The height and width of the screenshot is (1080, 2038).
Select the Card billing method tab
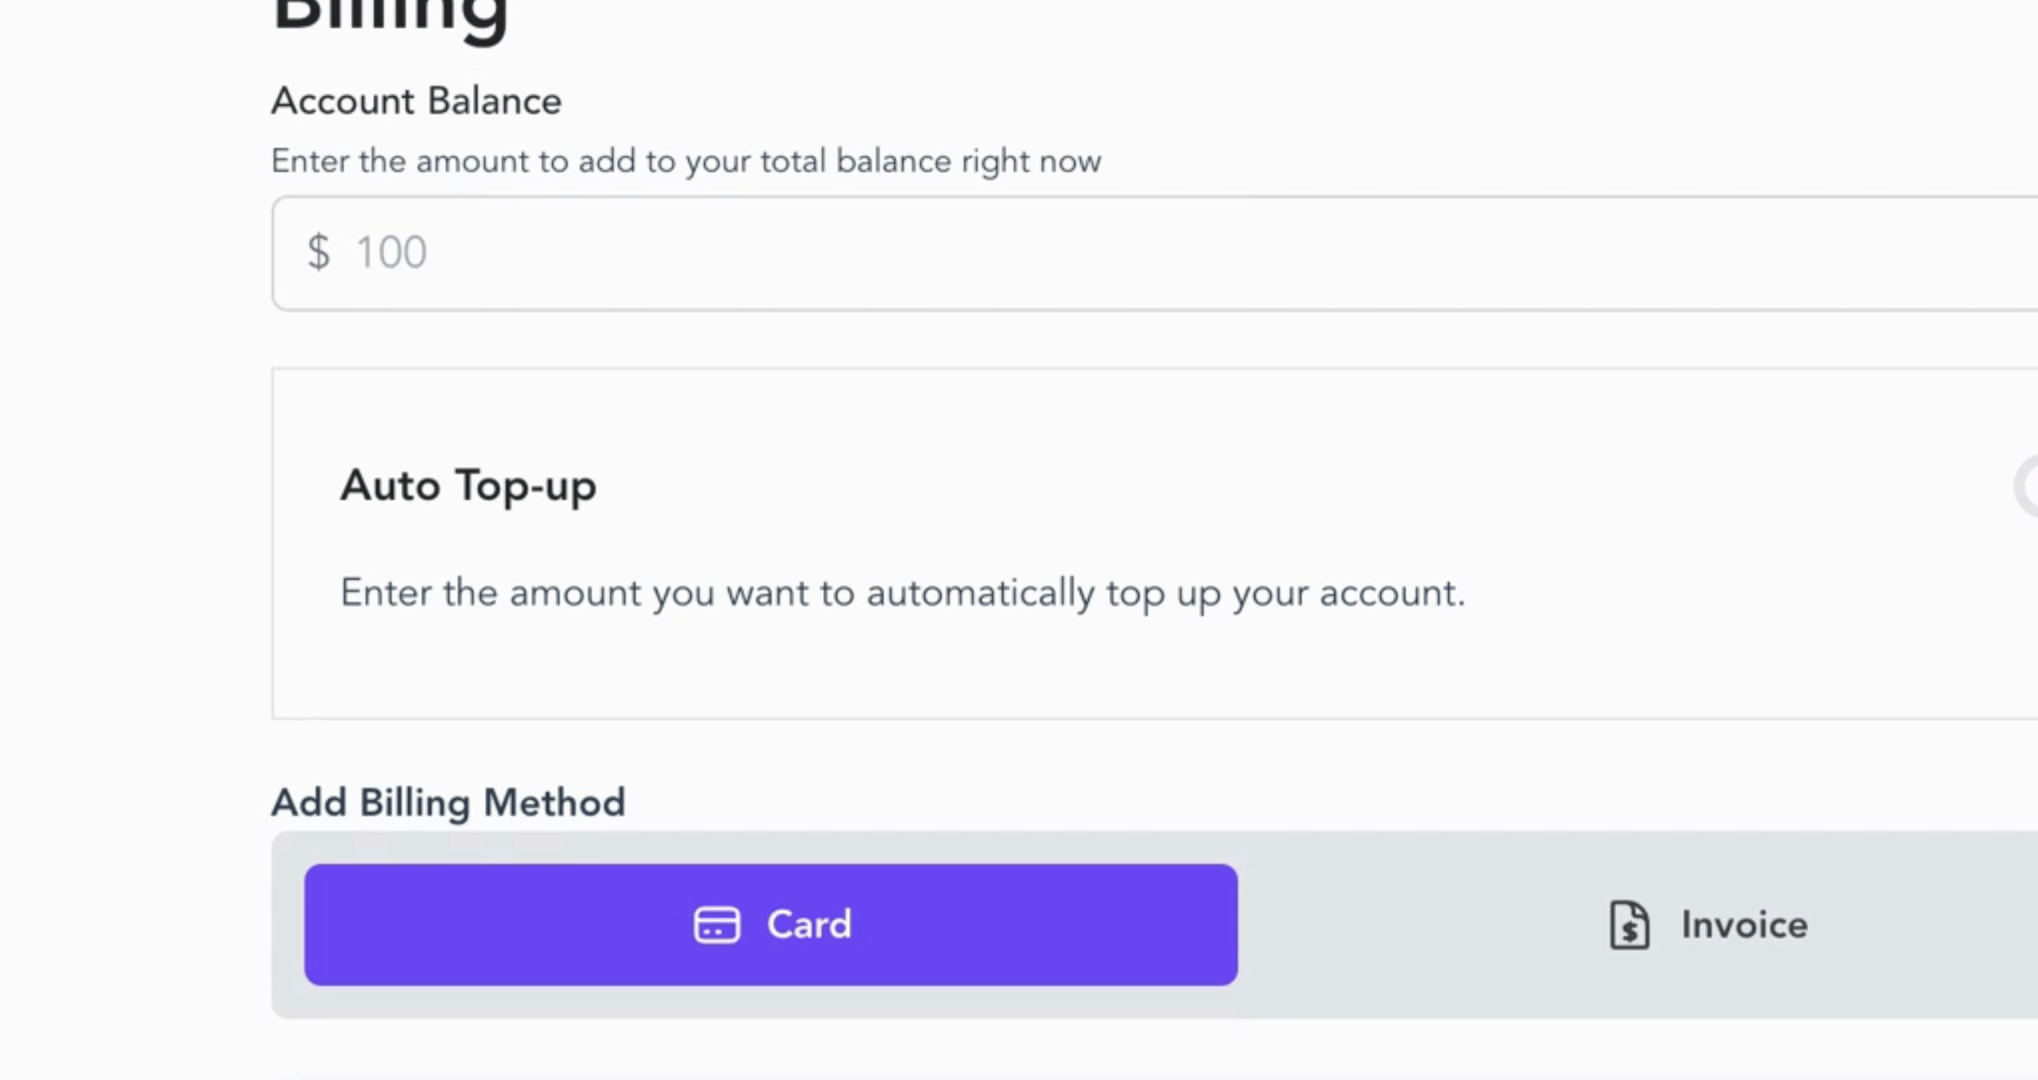click(x=770, y=925)
